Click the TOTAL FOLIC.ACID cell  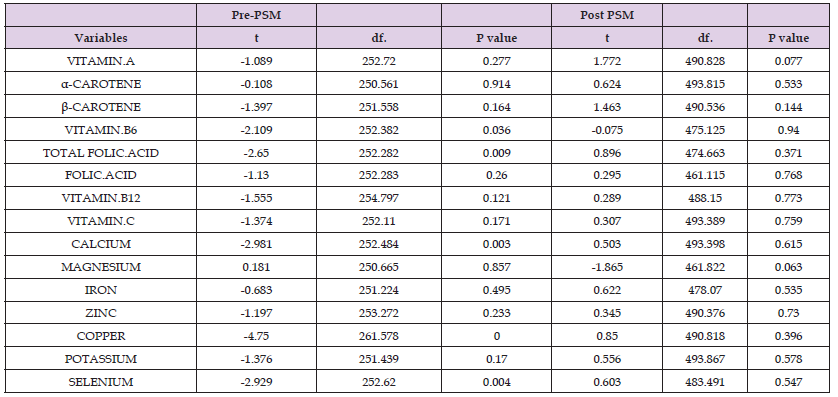pos(101,153)
